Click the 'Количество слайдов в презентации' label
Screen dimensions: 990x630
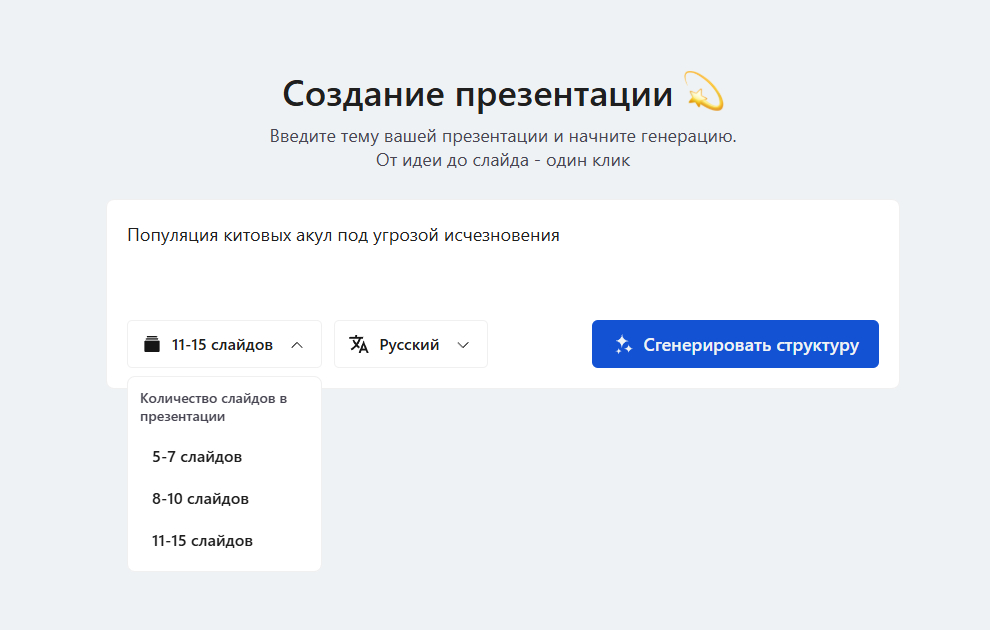213,407
